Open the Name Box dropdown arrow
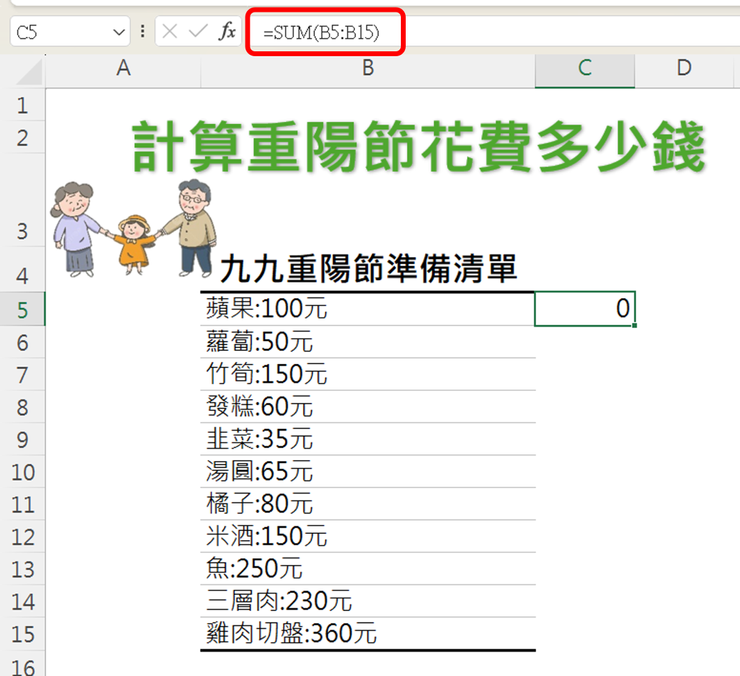This screenshot has height=676, width=740. coord(119,32)
